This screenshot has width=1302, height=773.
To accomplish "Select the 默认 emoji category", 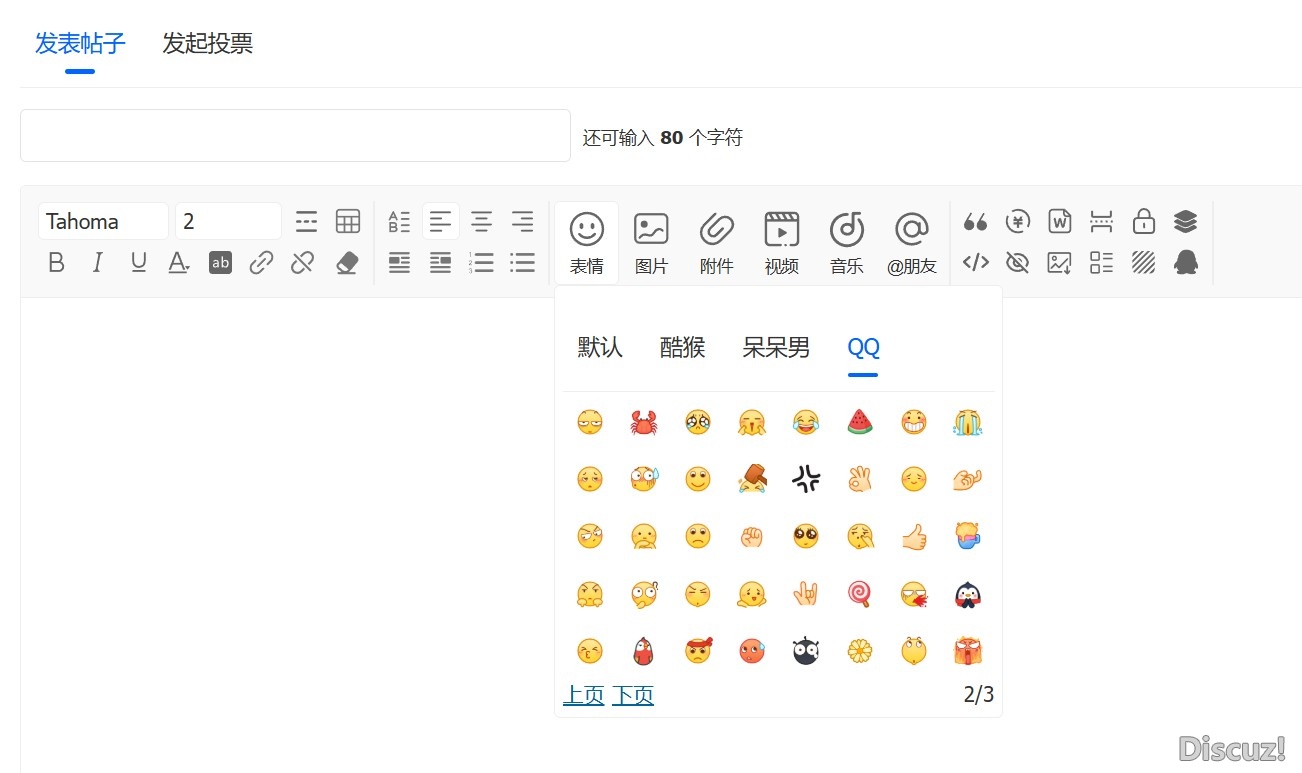I will [599, 348].
